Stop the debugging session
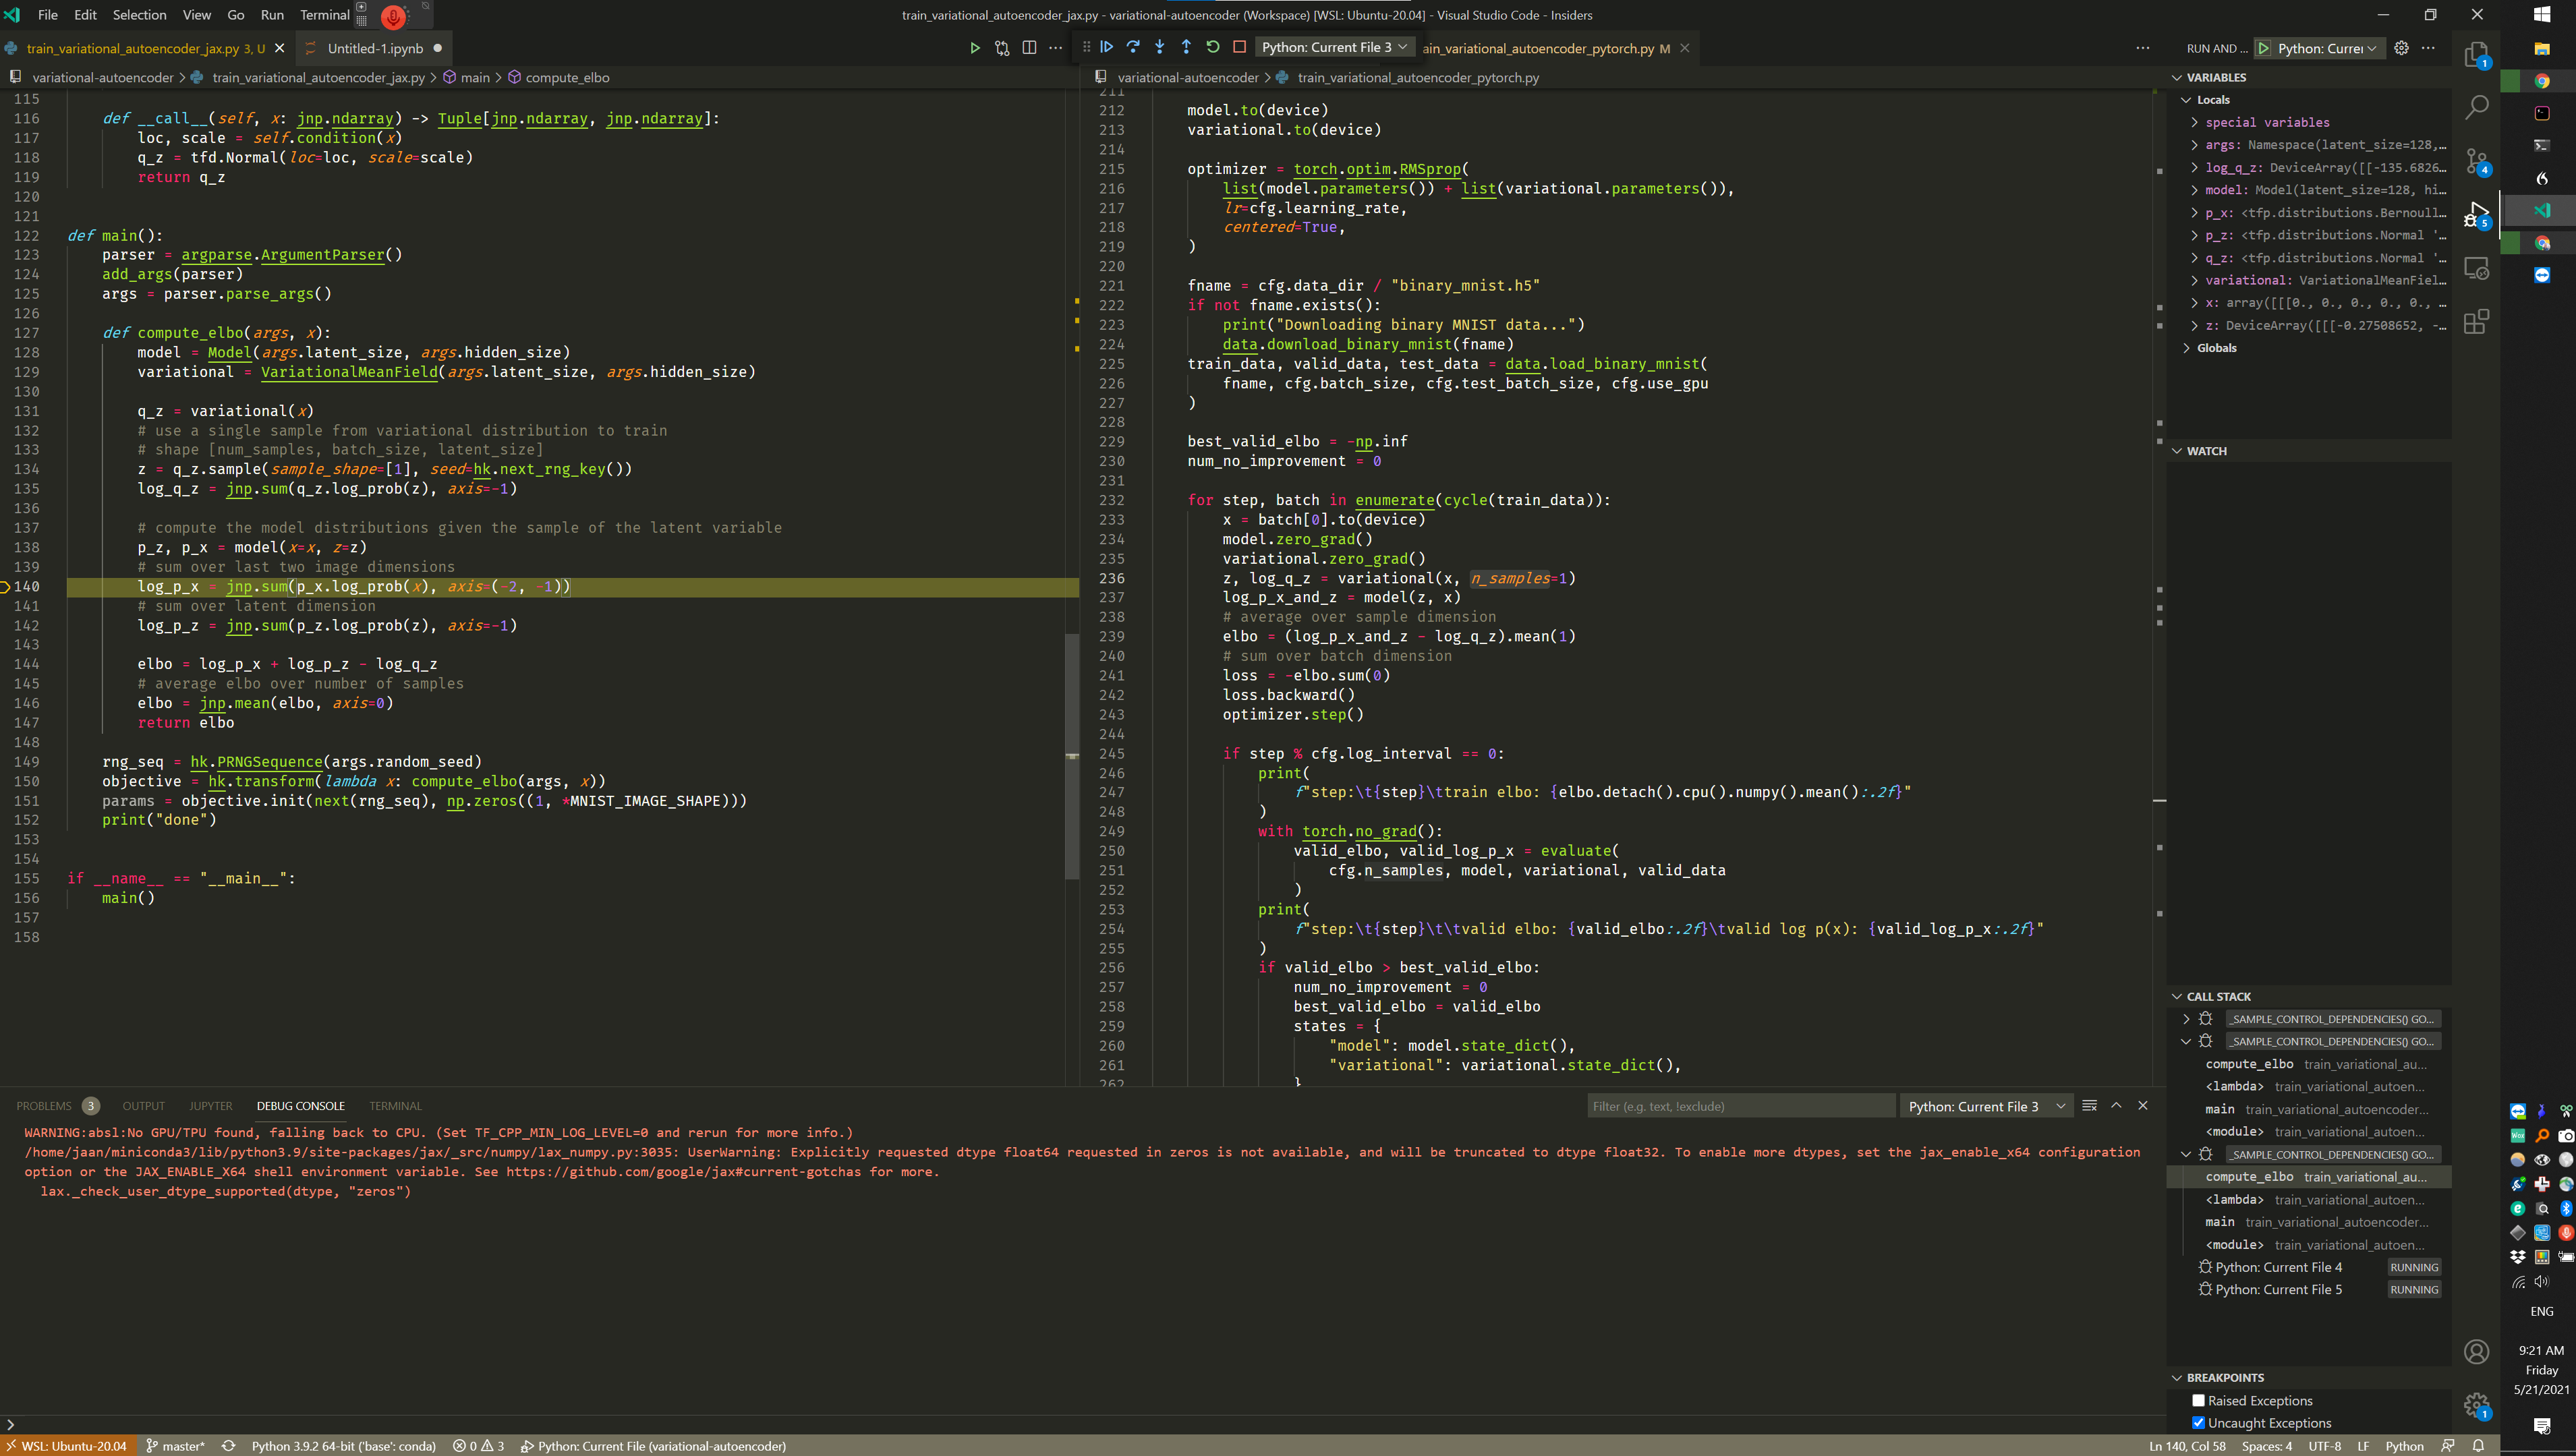Viewport: 2576px width, 1456px height. point(1239,47)
